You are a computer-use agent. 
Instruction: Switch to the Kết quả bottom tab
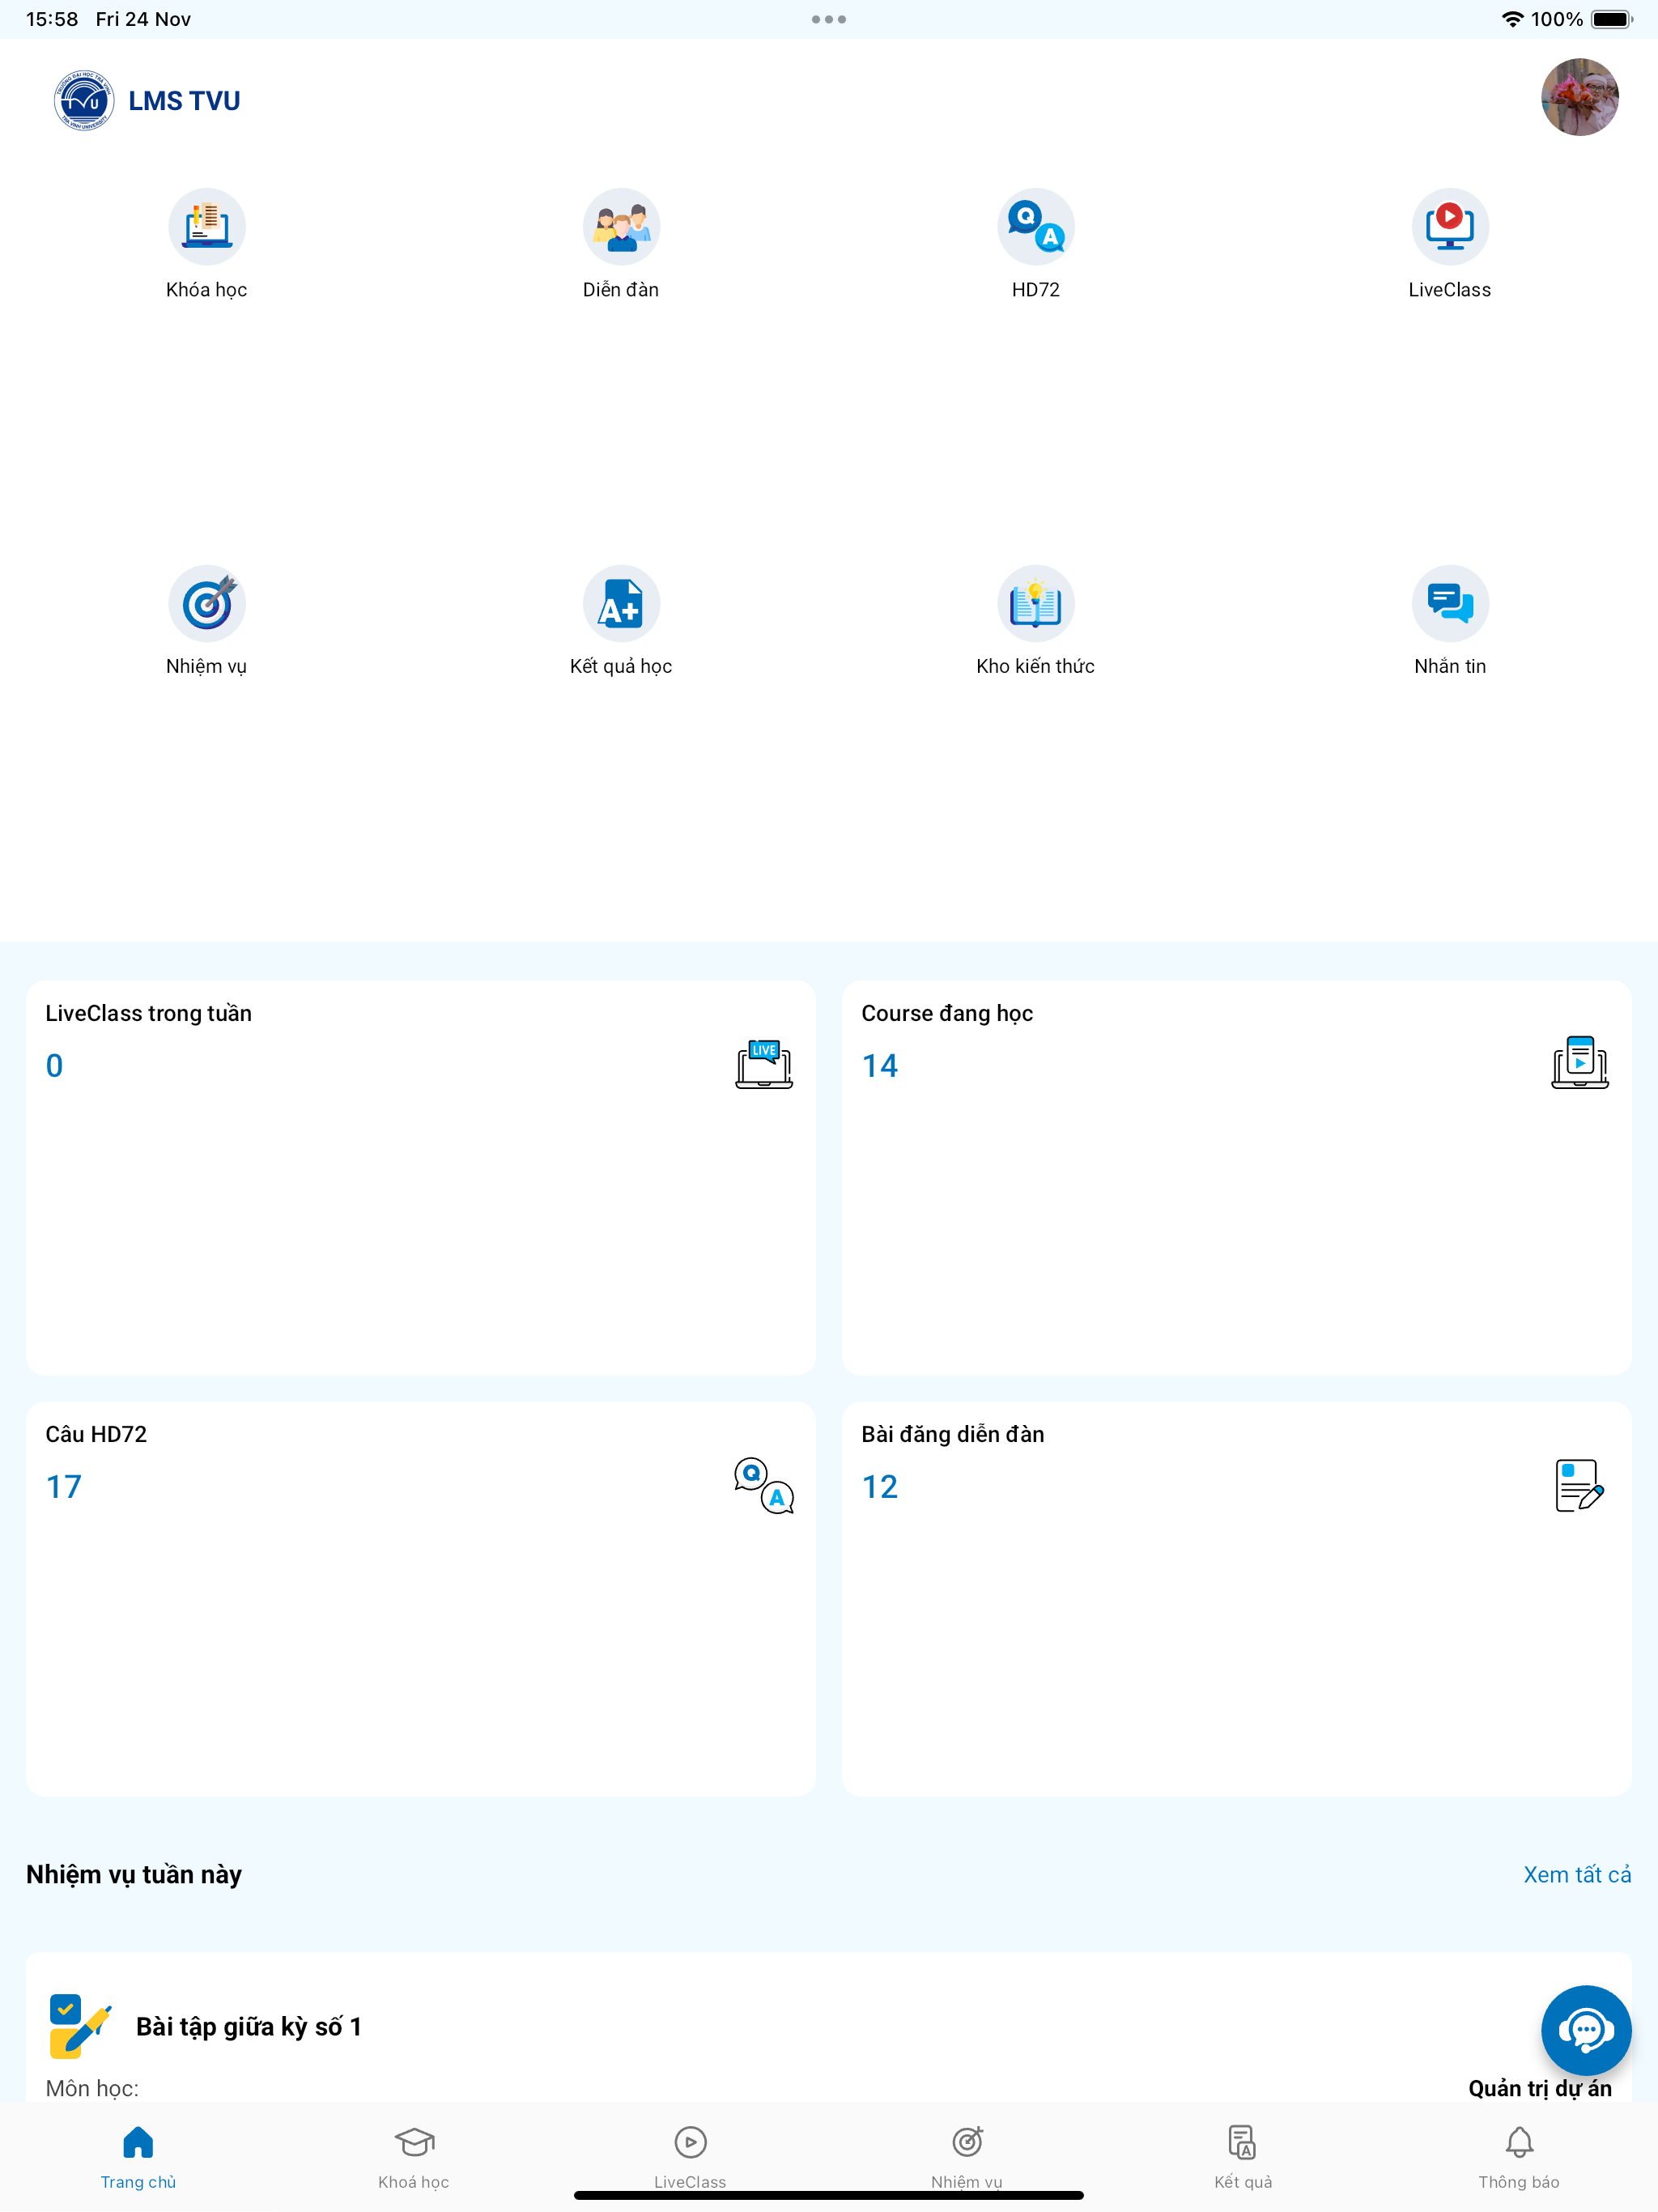[1243, 2157]
